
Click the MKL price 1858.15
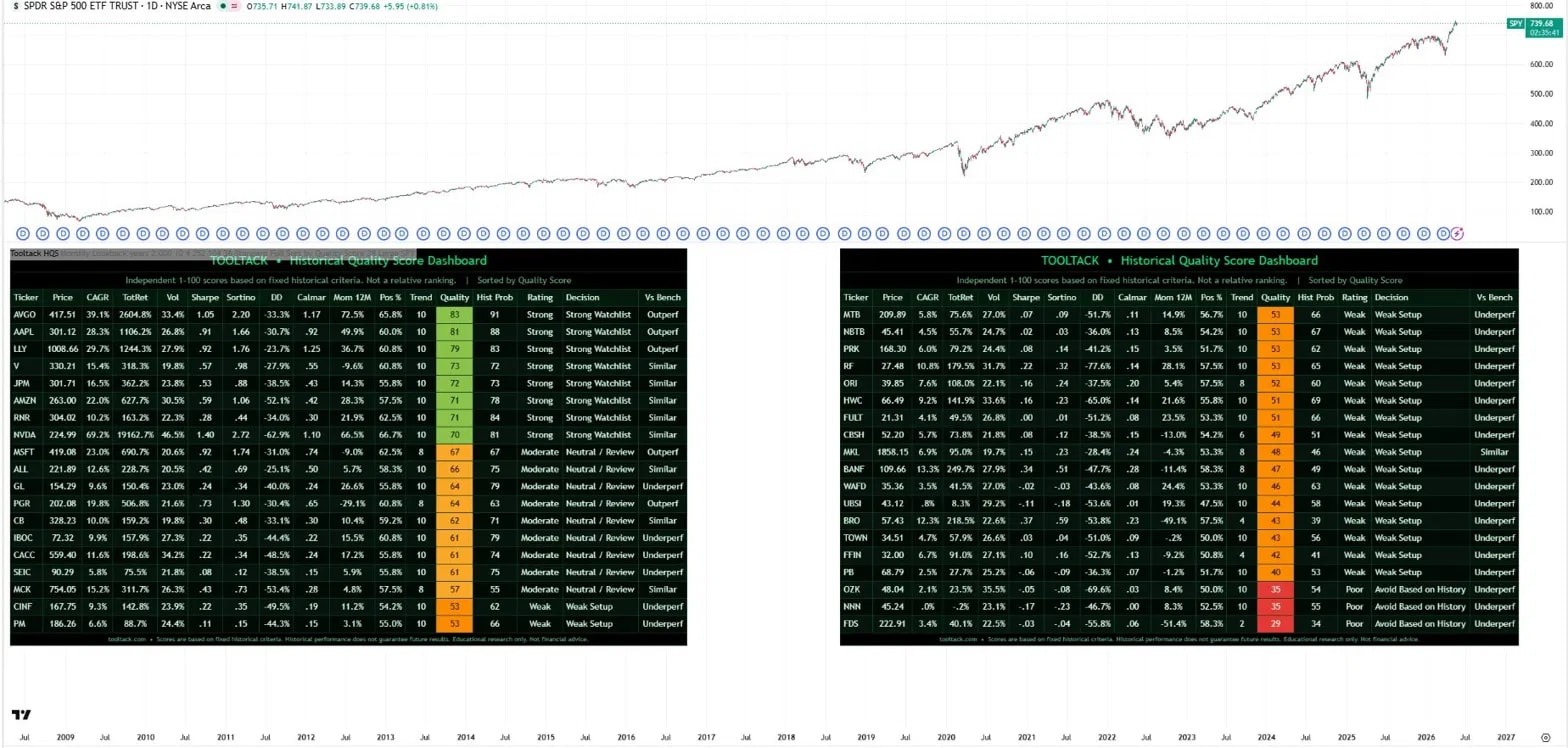[x=892, y=451]
